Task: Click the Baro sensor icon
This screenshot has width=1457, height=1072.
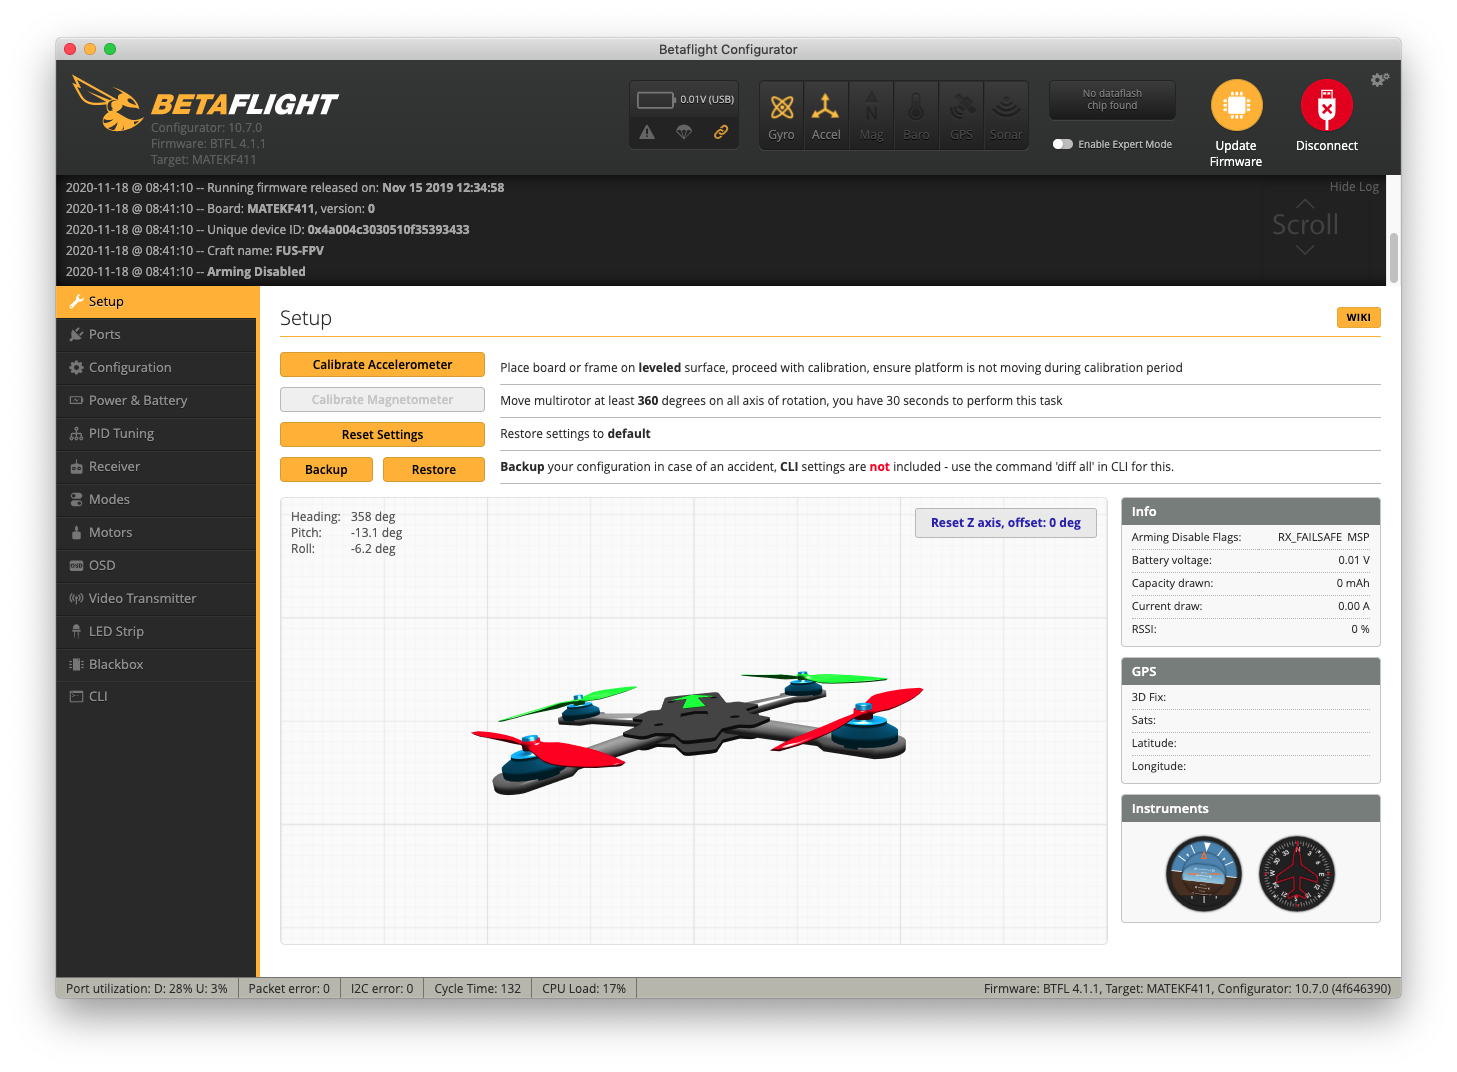Action: pos(916,115)
